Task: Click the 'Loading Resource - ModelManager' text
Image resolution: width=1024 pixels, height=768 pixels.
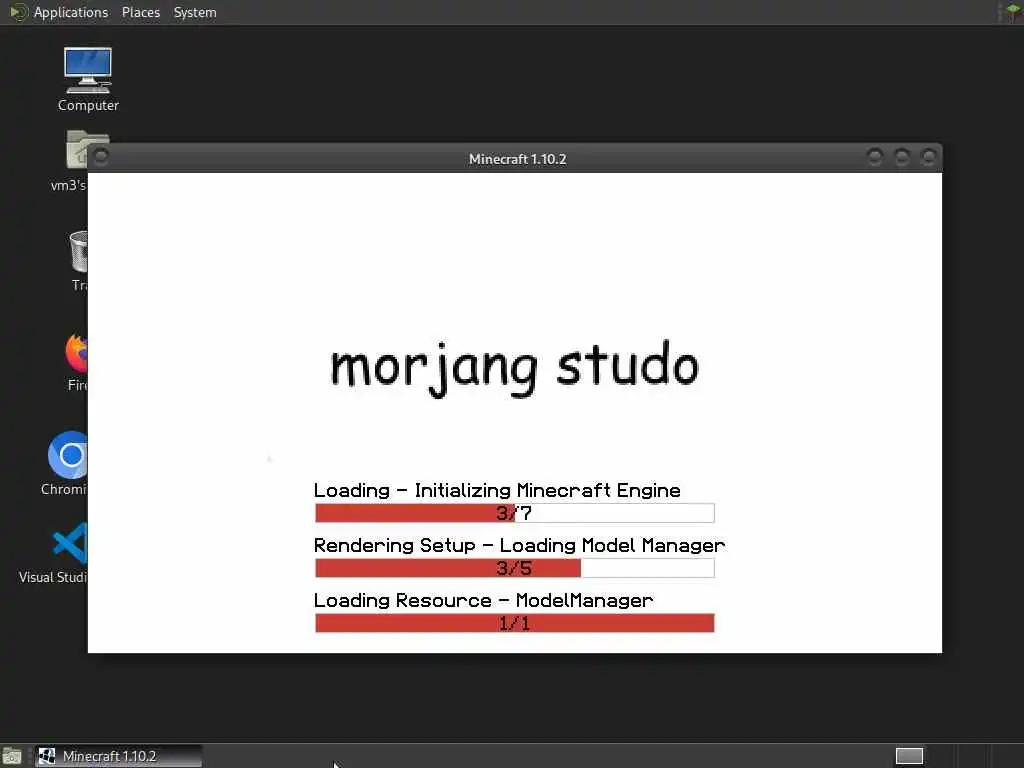Action: [483, 600]
